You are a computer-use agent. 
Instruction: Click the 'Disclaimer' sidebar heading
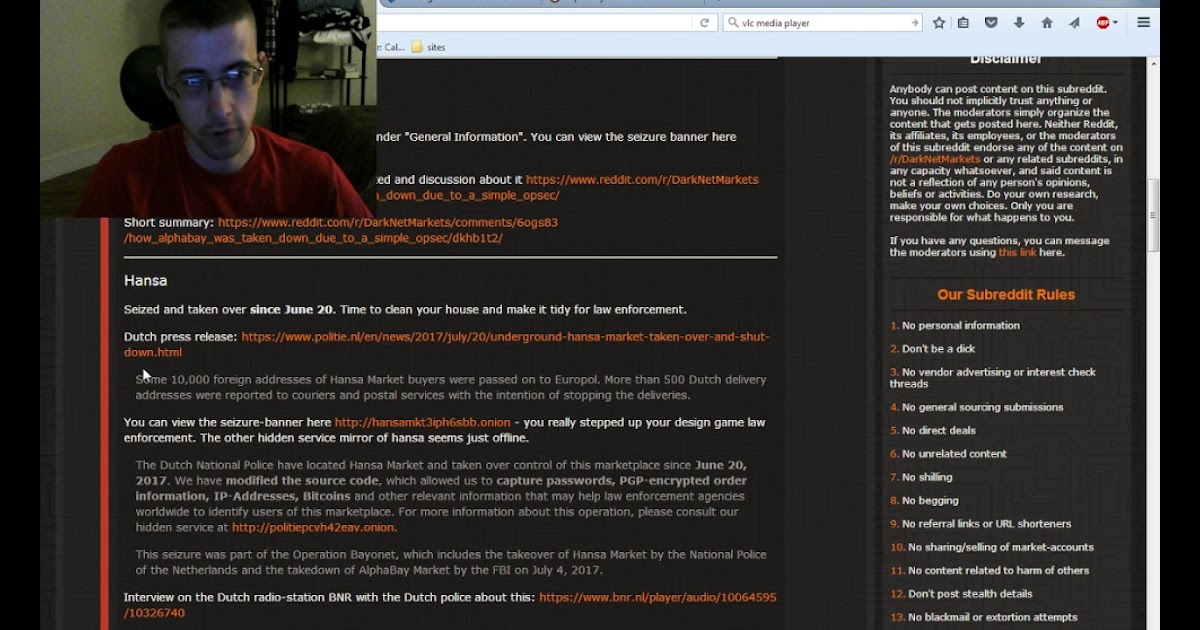coord(1006,60)
